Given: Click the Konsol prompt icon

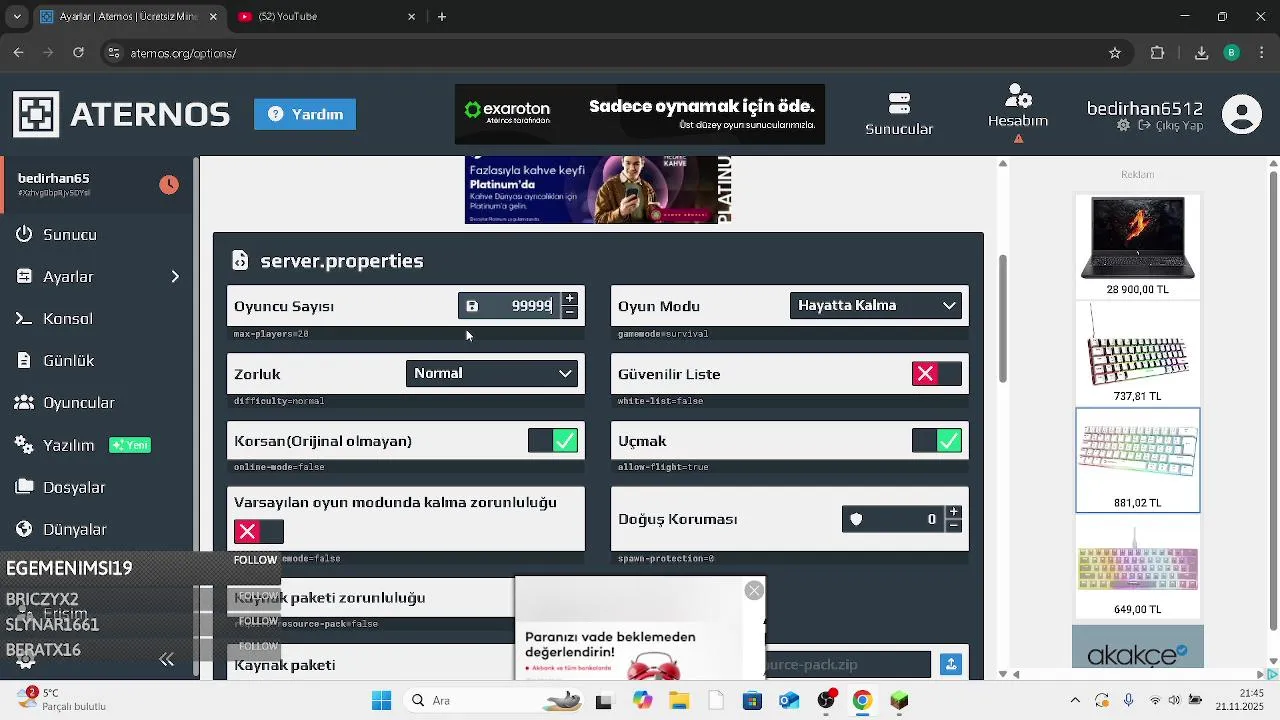Looking at the screenshot, I should pos(25,319).
